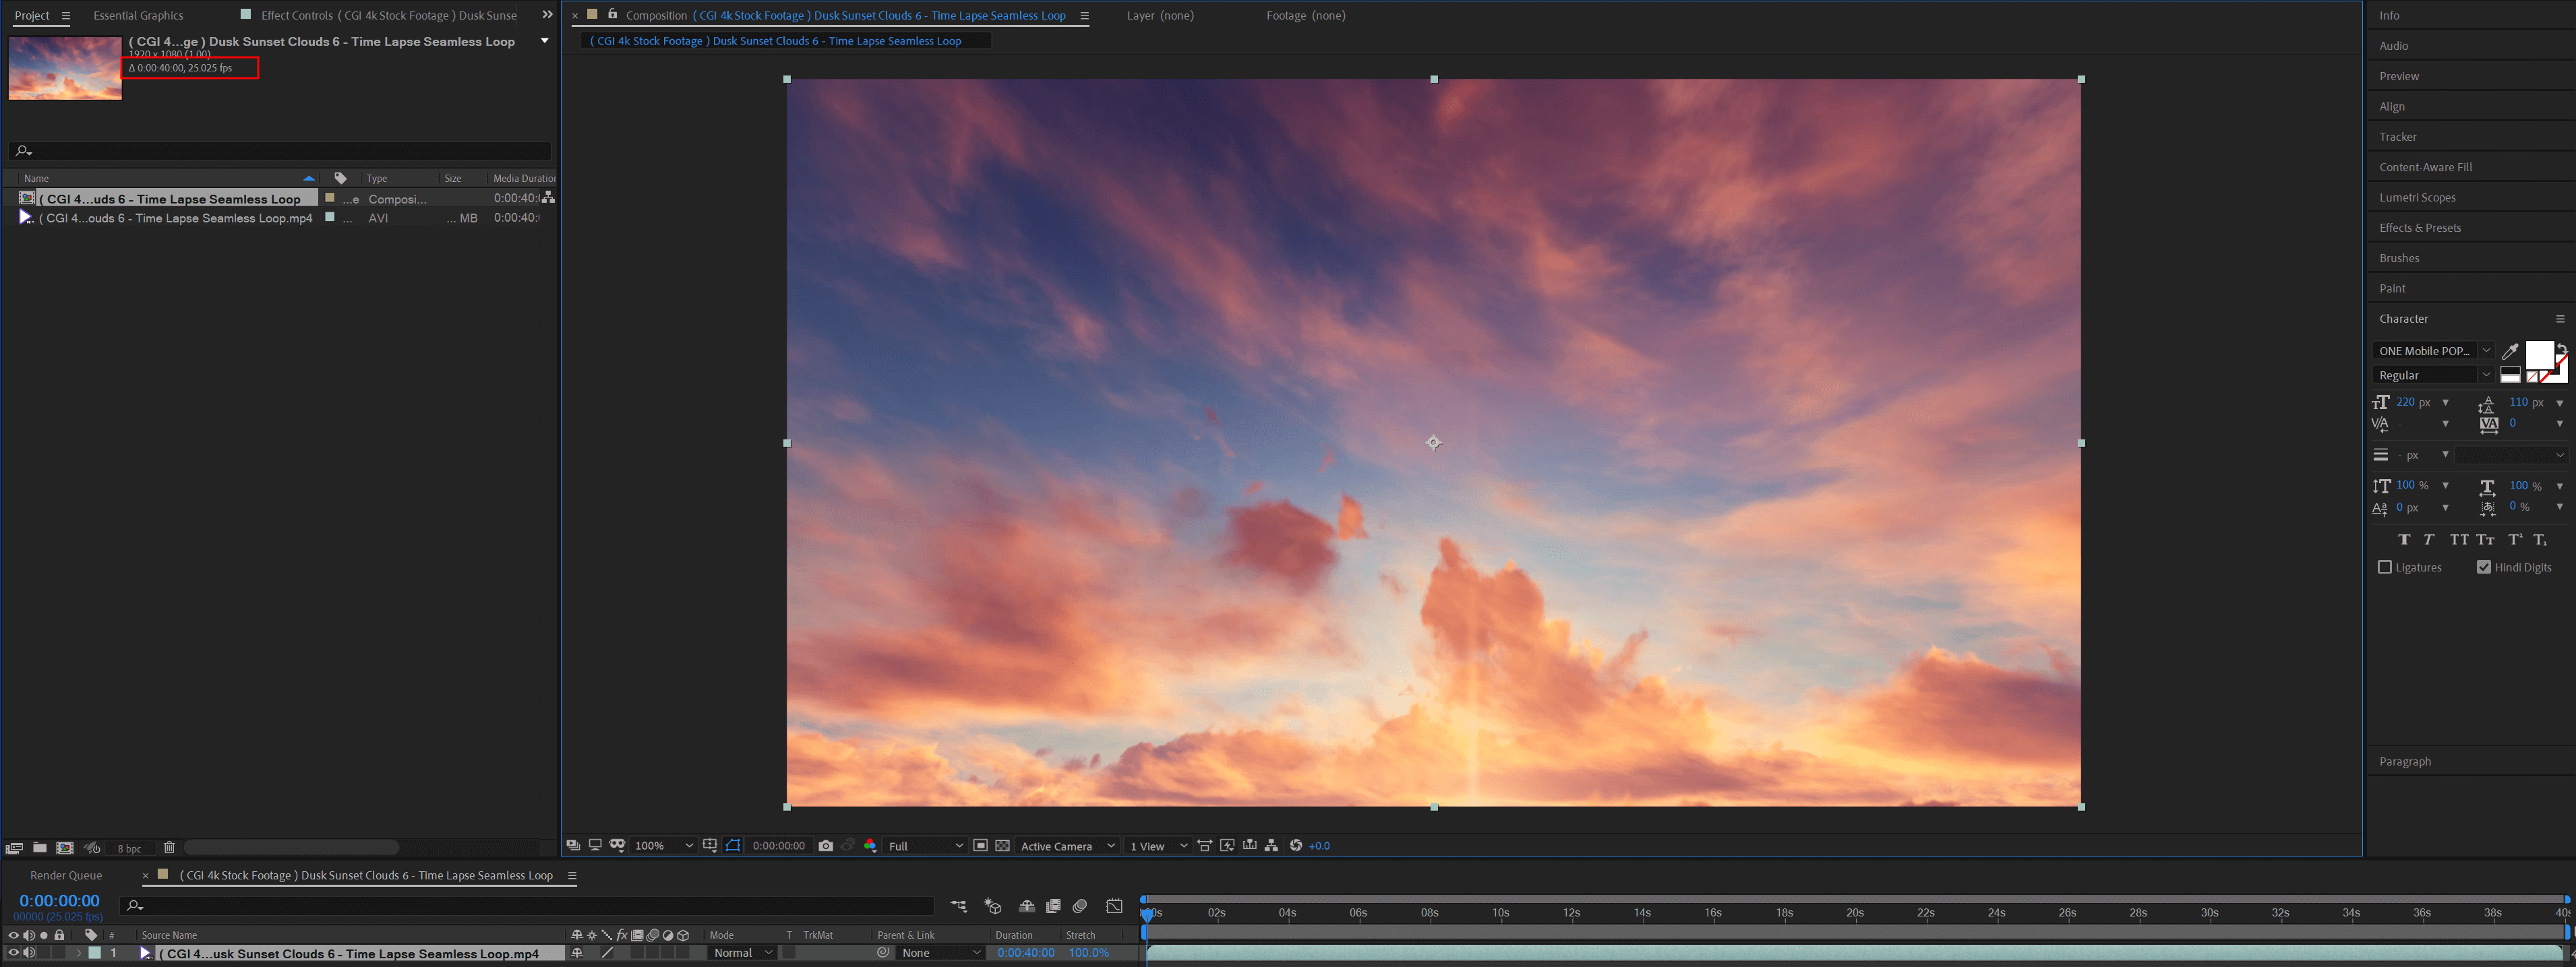The image size is (2576, 967).
Task: Uncheck the Hindi Digits checkbox
Action: (x=2484, y=567)
